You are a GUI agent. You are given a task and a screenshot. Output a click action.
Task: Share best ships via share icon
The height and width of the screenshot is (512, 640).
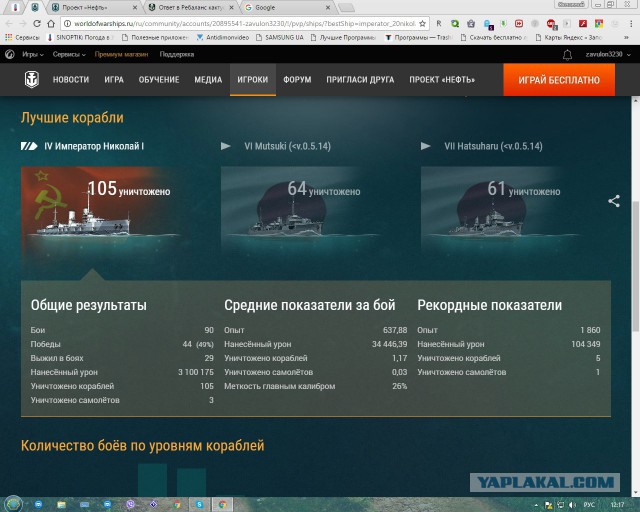point(614,200)
